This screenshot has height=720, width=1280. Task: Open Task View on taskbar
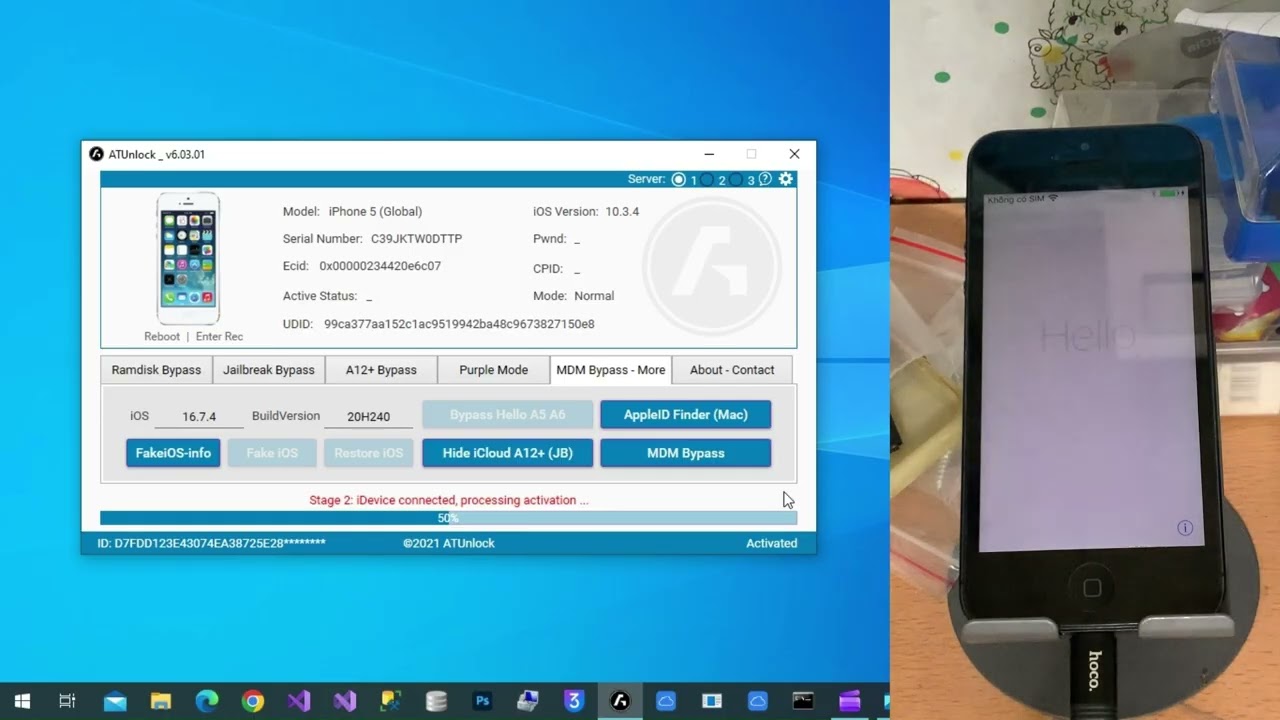click(x=67, y=701)
